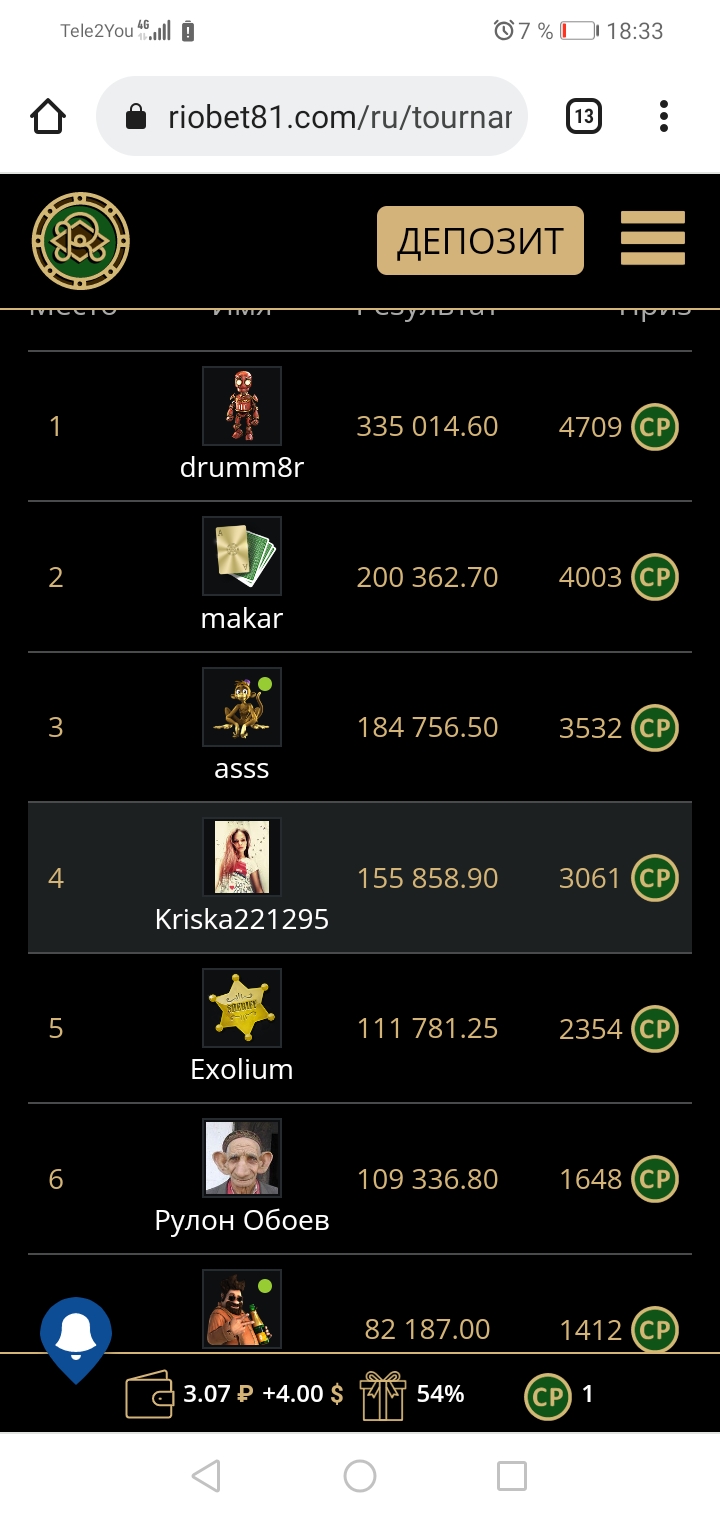Open the hamburger menu
The width and height of the screenshot is (720, 1520).
[x=653, y=239]
